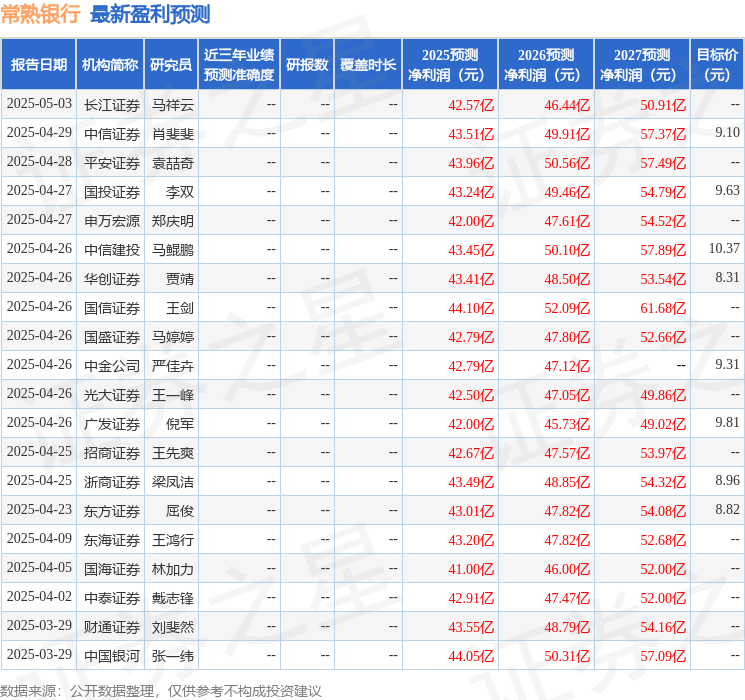
Task: Click the 最新盈利预测 heading
Action: (x=150, y=14)
